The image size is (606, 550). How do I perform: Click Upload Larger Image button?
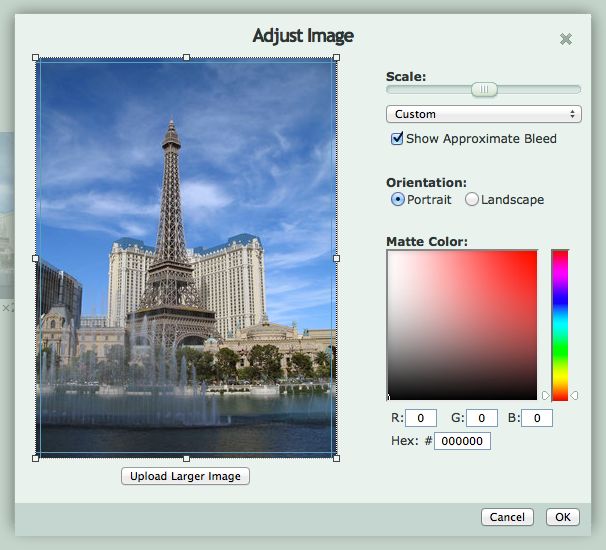tap(185, 476)
